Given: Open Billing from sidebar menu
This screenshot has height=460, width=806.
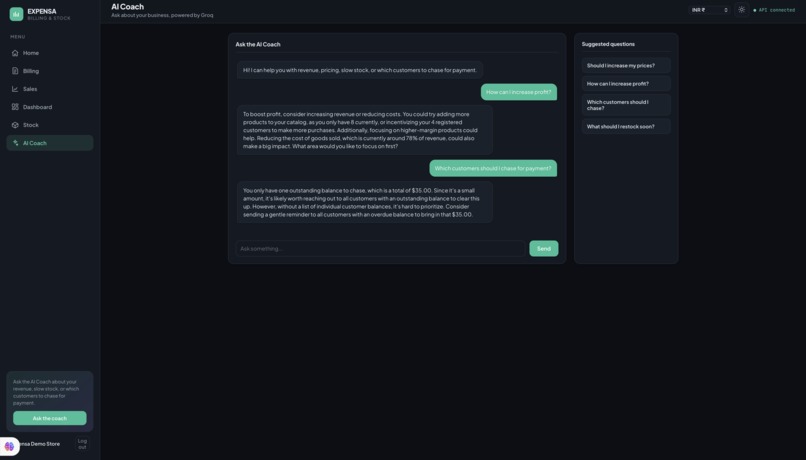Looking at the screenshot, I should pos(50,71).
